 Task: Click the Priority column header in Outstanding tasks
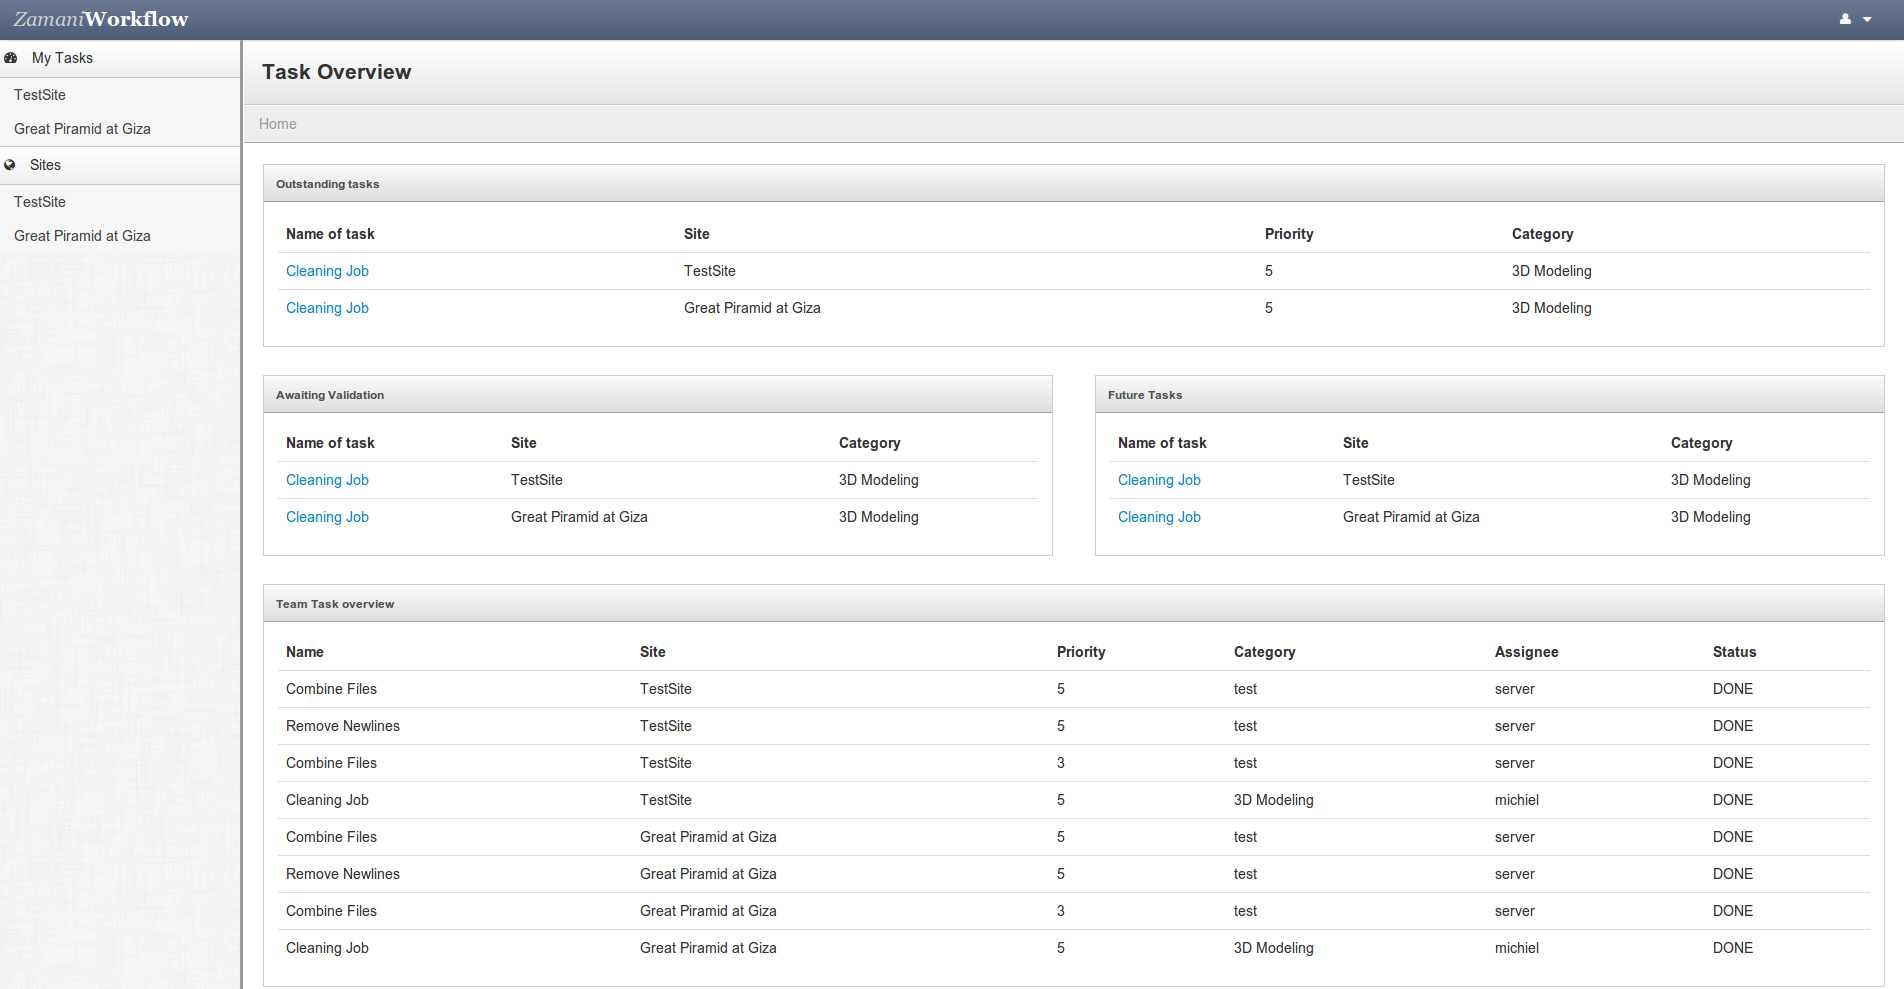click(1288, 234)
